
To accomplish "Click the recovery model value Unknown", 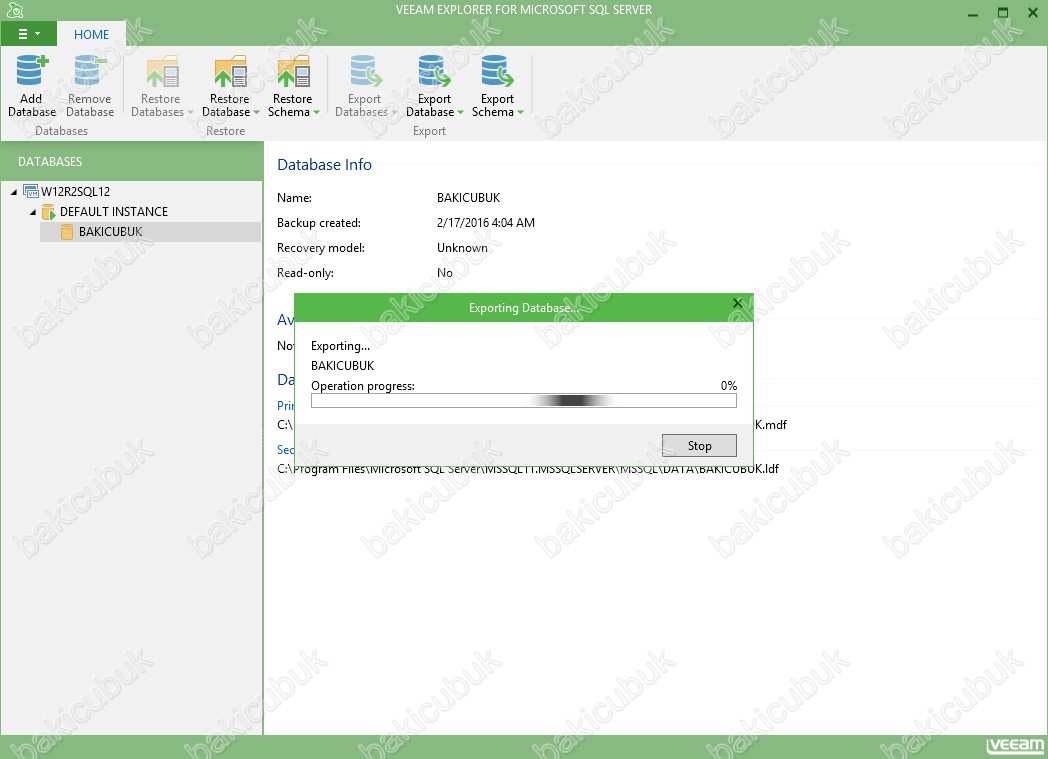I will (462, 248).
